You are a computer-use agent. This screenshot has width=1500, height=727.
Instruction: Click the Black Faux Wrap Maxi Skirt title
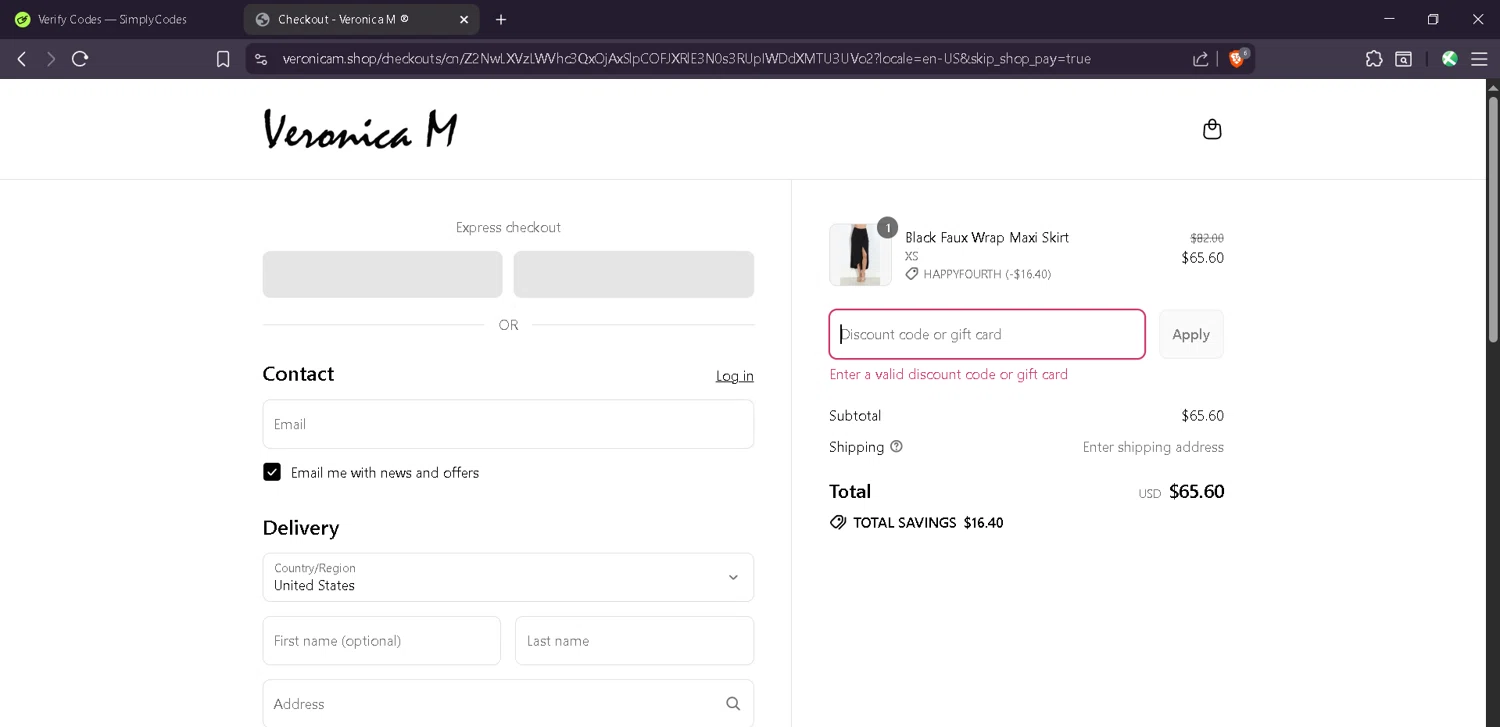[x=987, y=237]
